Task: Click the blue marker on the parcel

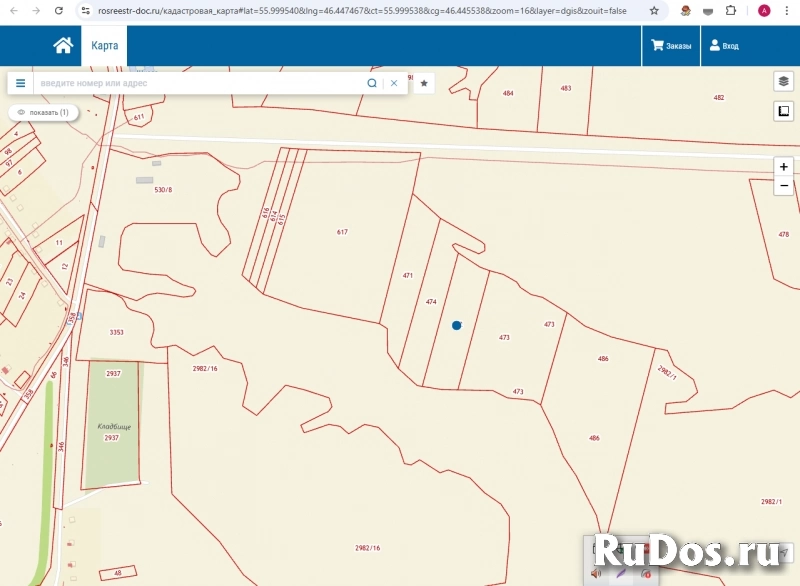Action: [x=457, y=325]
